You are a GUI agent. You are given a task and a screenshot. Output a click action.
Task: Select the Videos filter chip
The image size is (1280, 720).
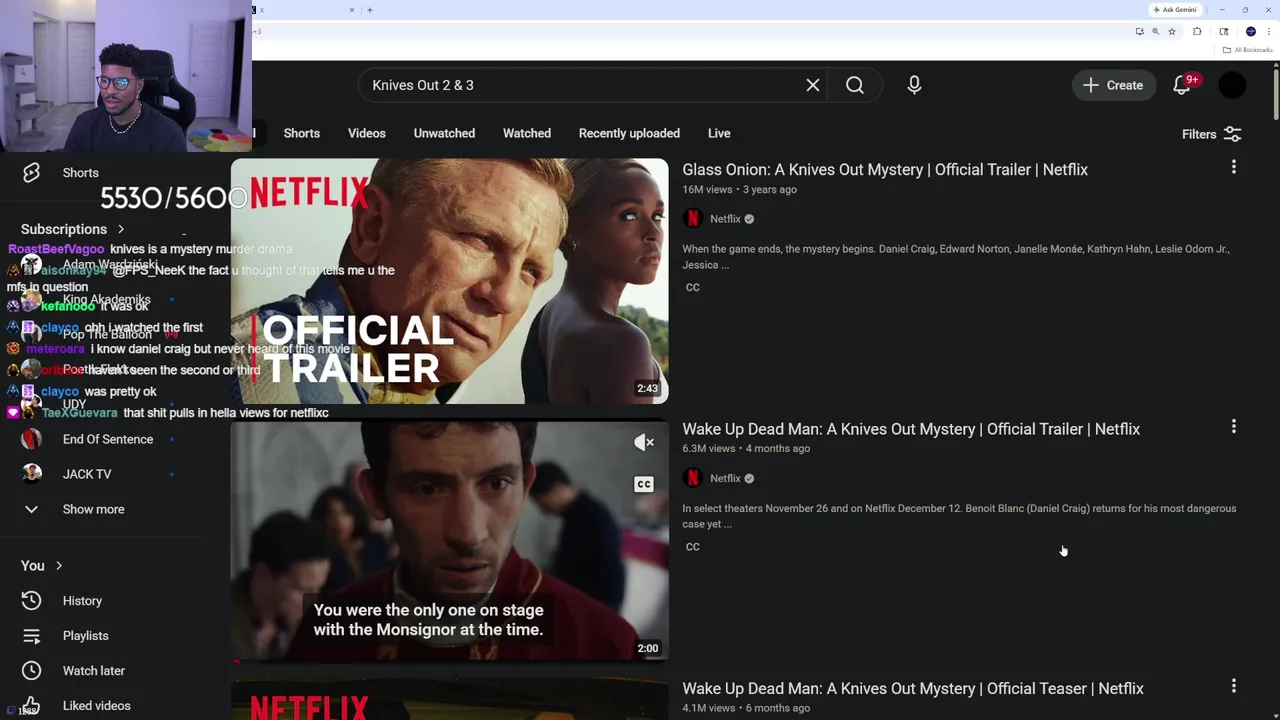(367, 133)
